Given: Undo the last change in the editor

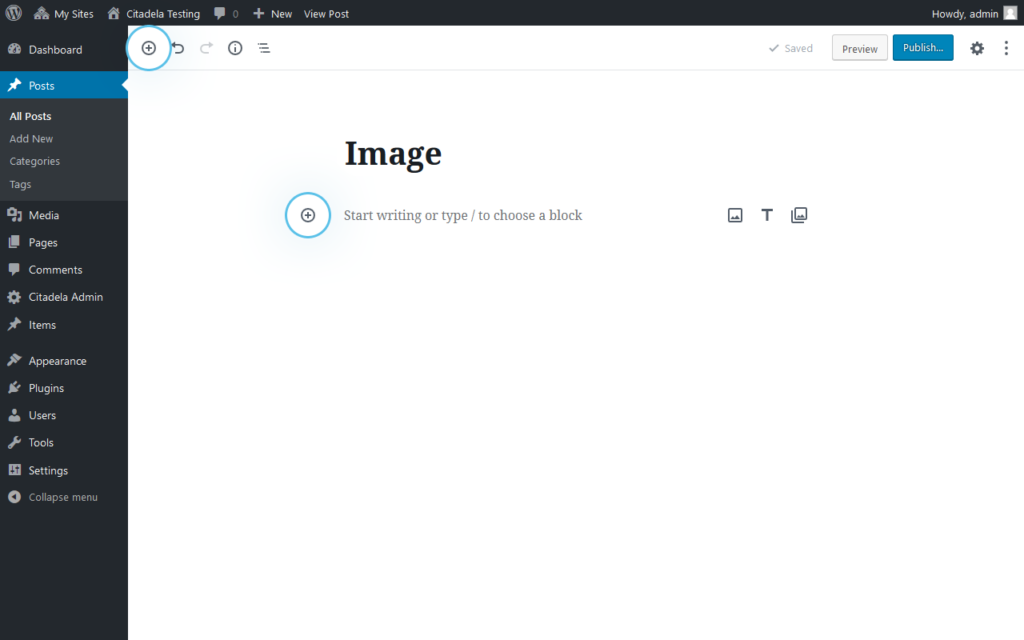Looking at the screenshot, I should (178, 47).
